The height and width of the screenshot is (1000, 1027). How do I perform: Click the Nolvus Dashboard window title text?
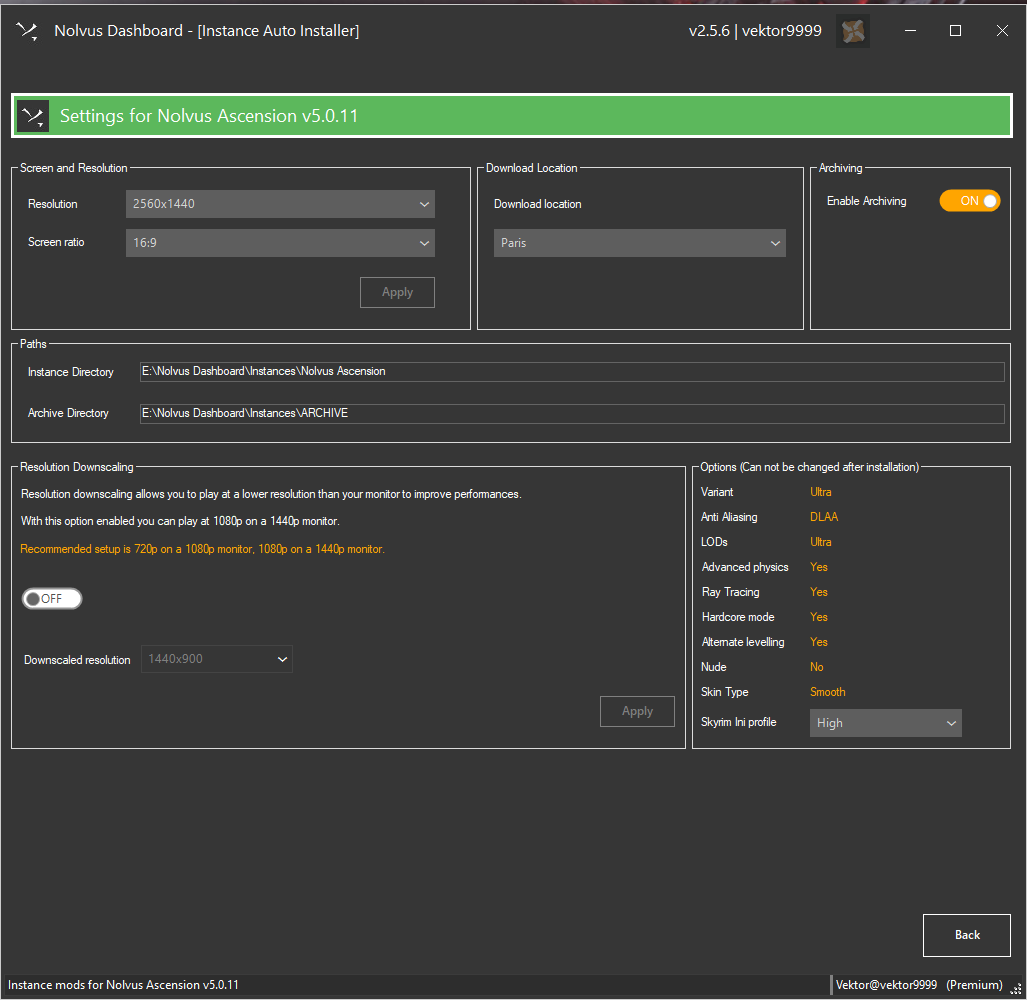point(207,31)
